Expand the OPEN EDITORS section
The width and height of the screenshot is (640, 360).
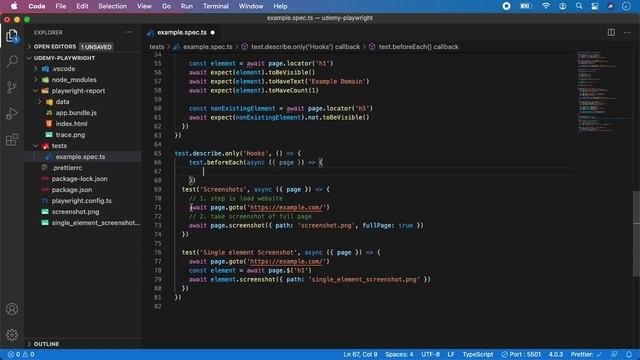pos(29,47)
